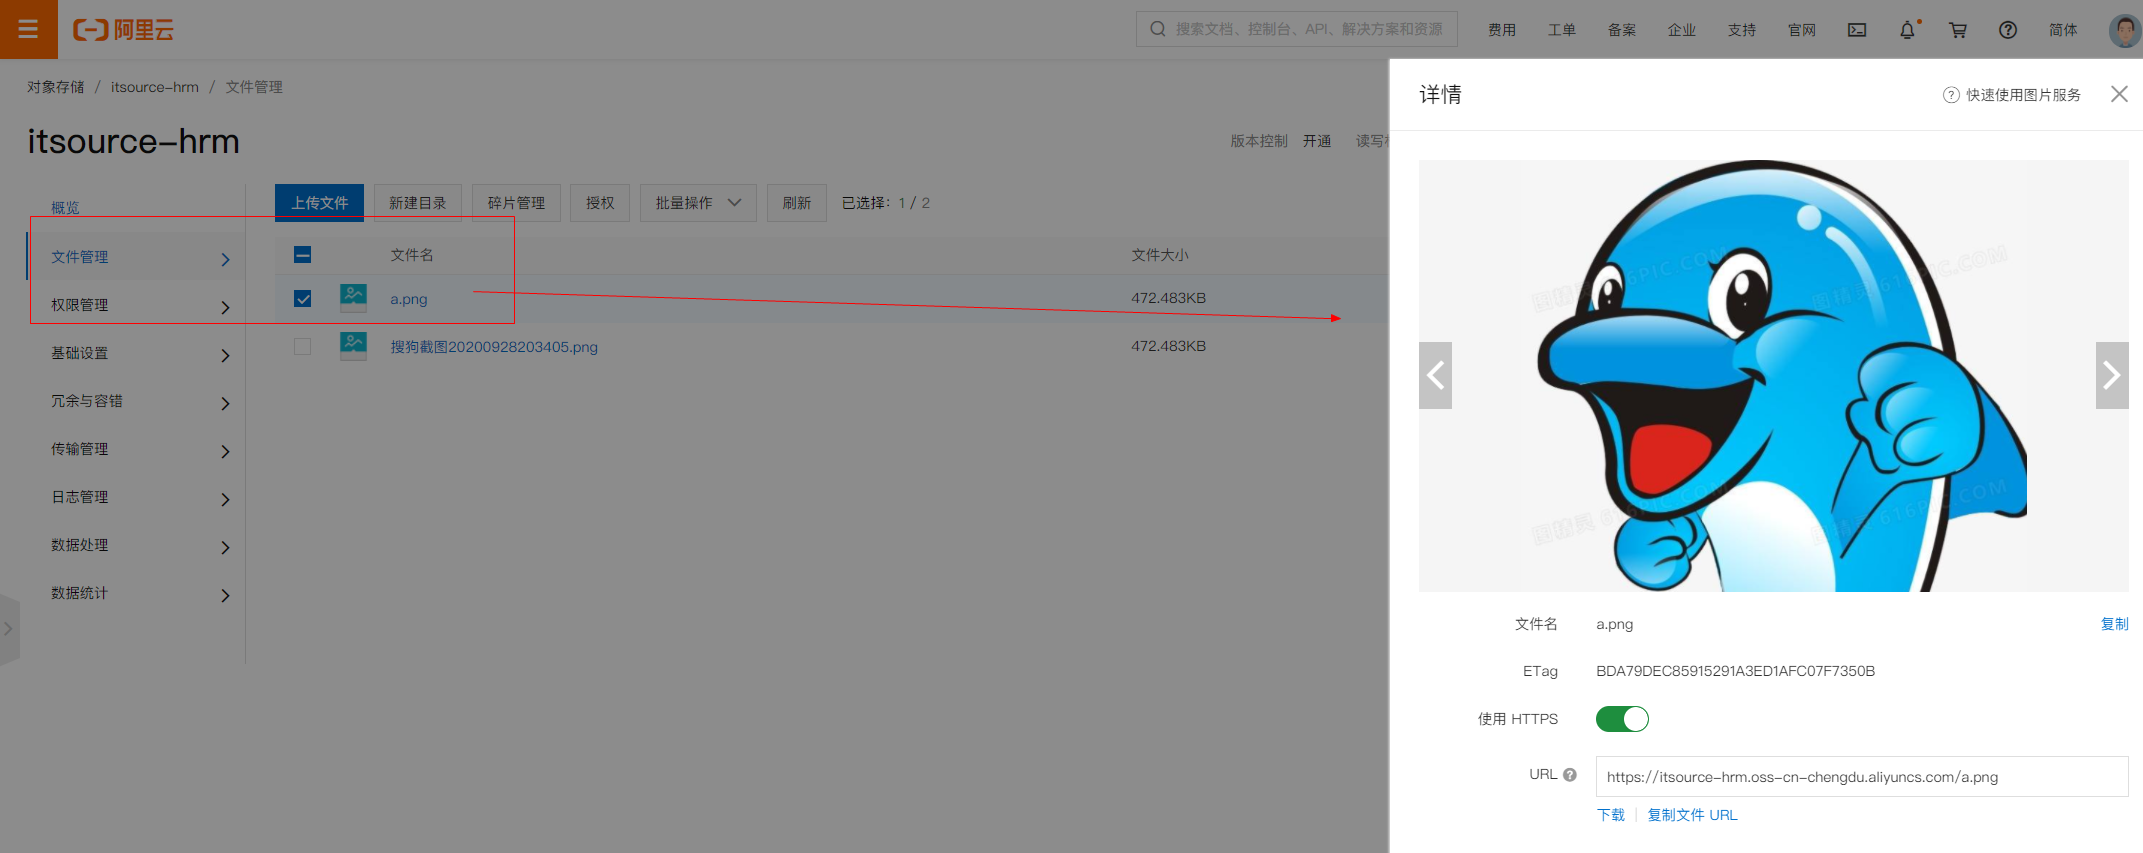Viewport: 2143px width, 853px height.
Task: Click the 碎片管理 button
Action: (516, 203)
